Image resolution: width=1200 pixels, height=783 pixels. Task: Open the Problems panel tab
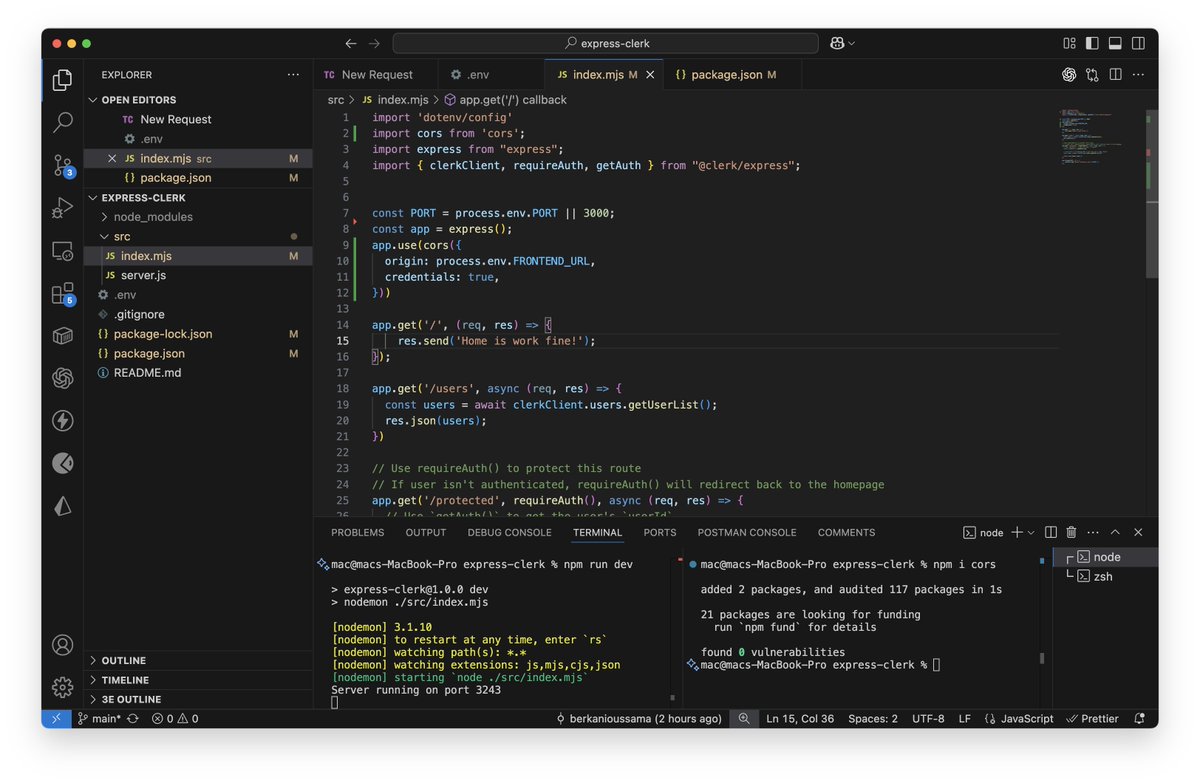(357, 533)
